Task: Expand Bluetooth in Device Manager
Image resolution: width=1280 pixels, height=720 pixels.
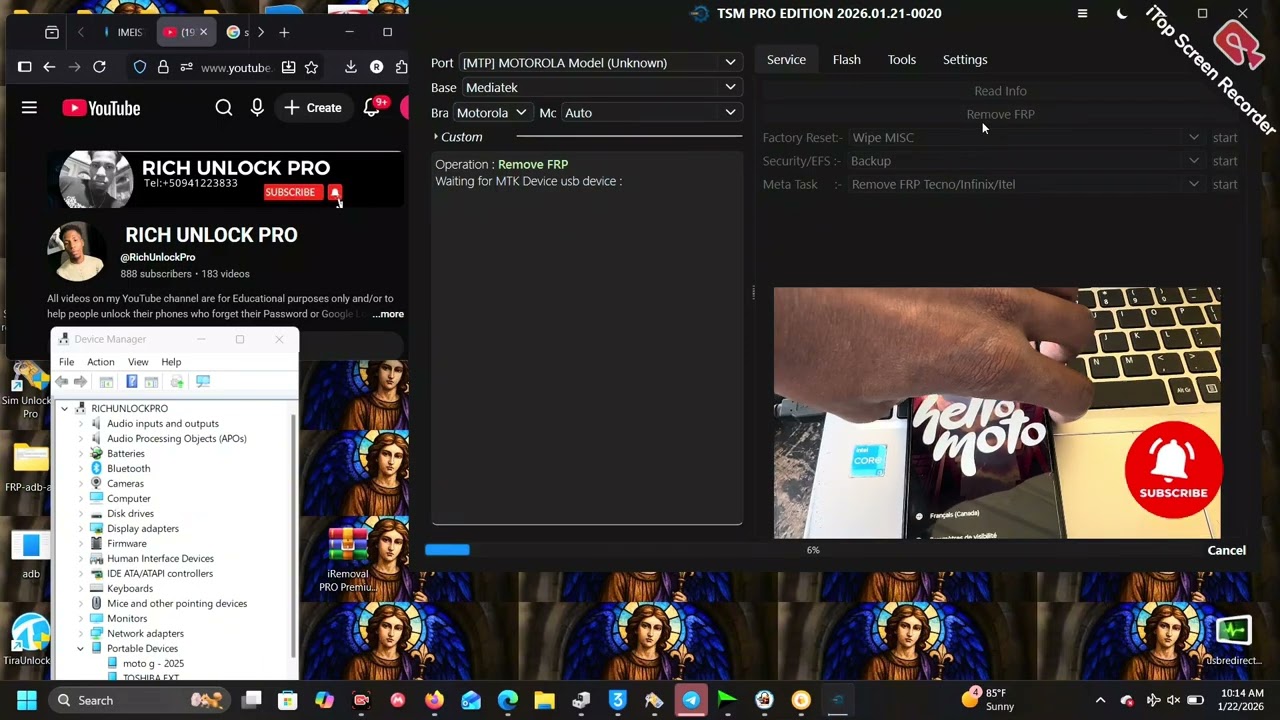Action: click(81, 468)
